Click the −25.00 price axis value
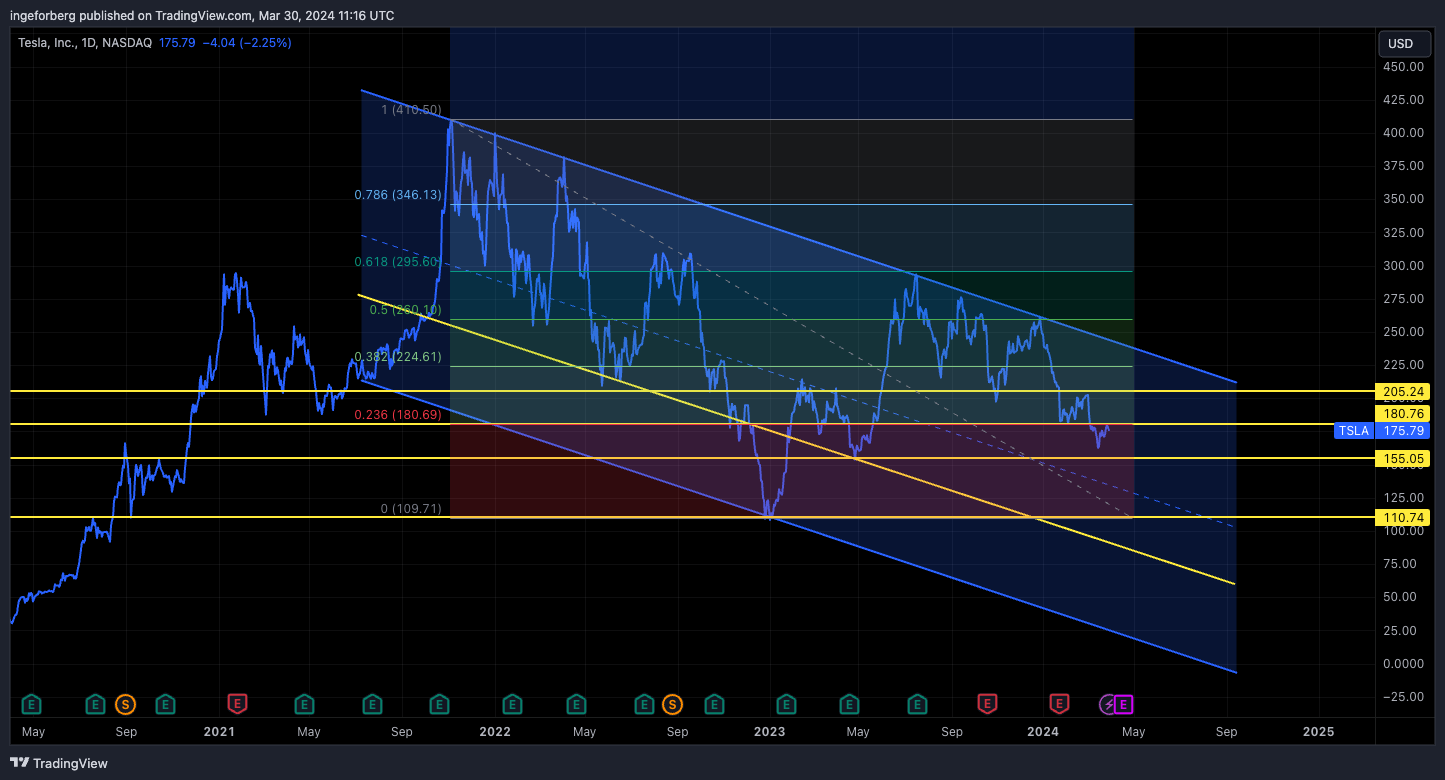 click(x=1403, y=697)
